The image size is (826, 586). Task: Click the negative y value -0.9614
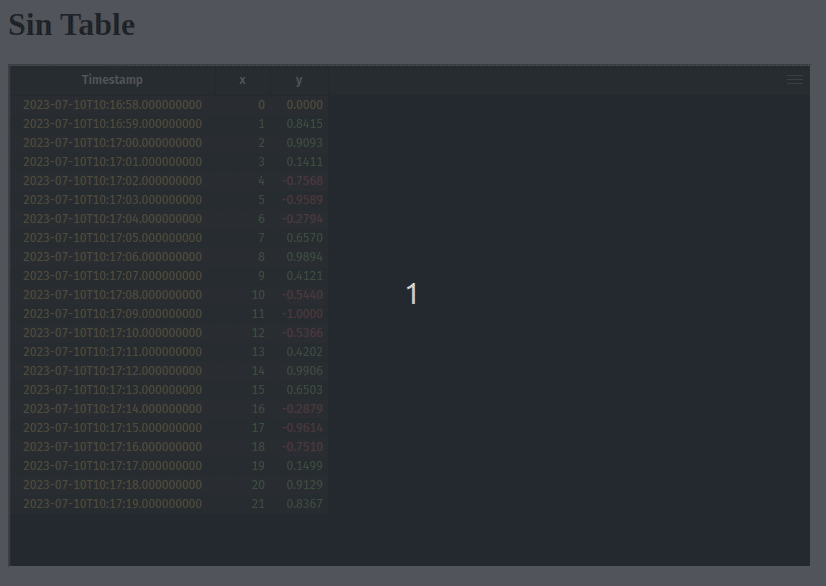click(304, 427)
